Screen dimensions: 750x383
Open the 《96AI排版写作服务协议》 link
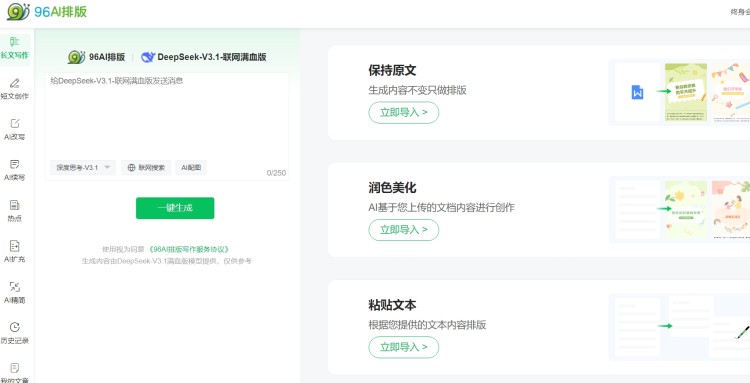(x=189, y=249)
